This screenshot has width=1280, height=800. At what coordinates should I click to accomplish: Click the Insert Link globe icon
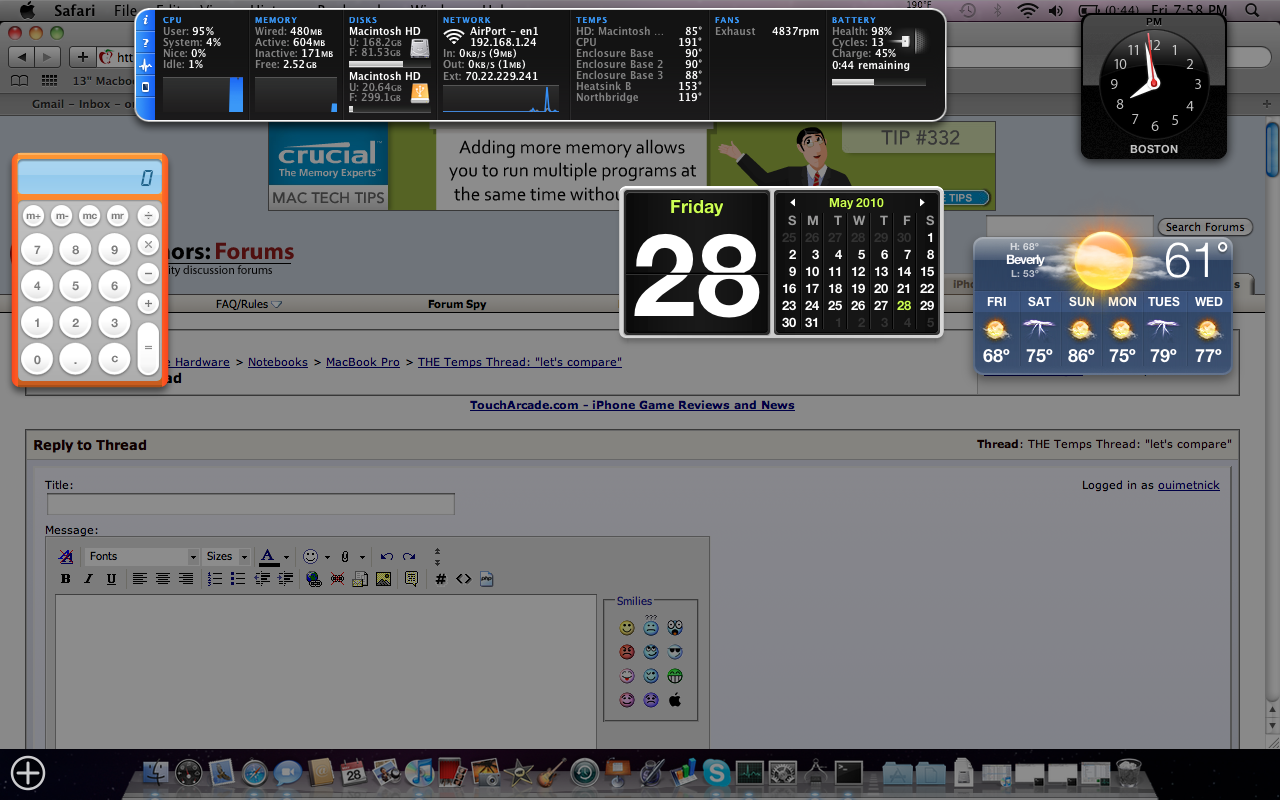pos(314,579)
